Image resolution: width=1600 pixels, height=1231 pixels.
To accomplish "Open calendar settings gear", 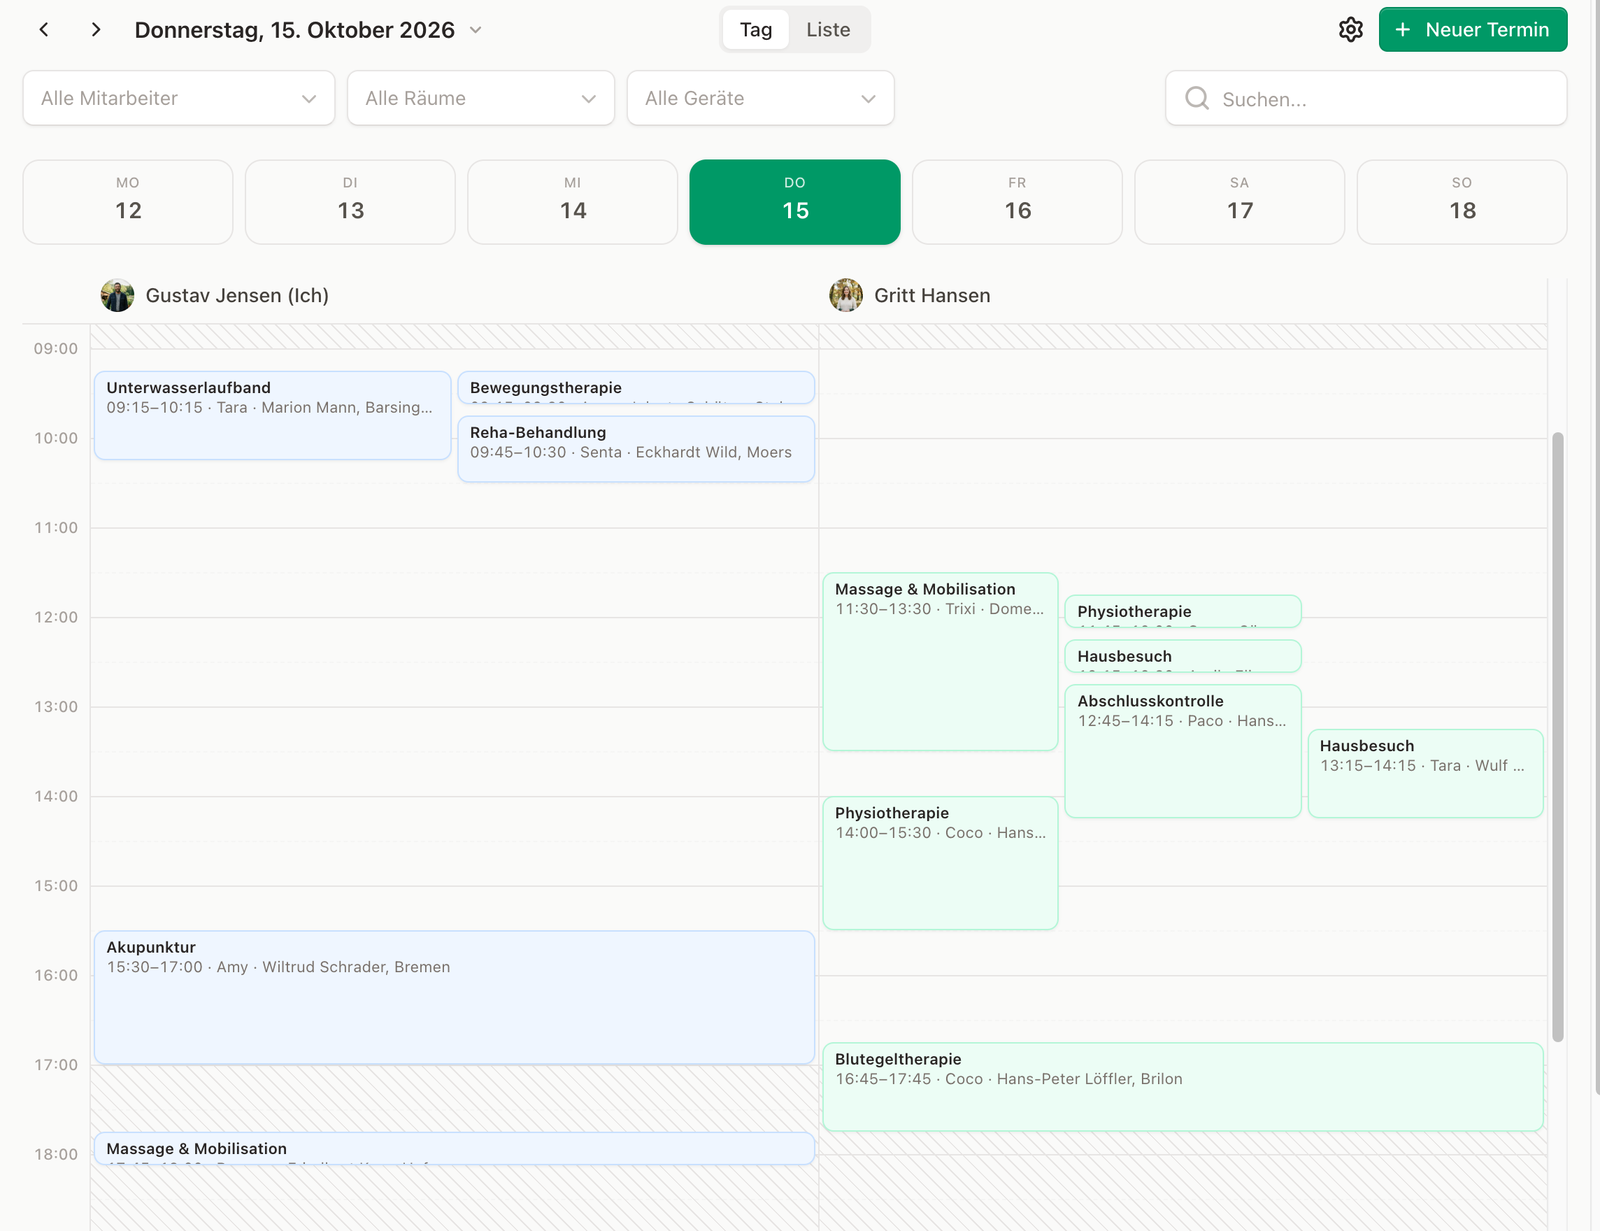I will 1351,30.
